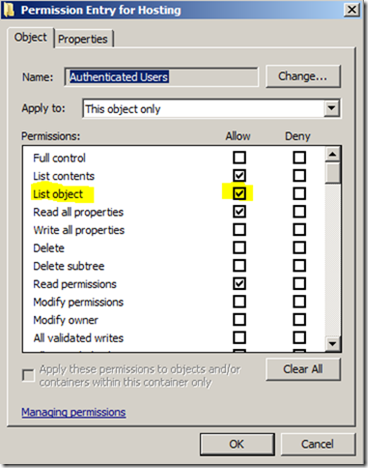Click the Change... button
This screenshot has width=368, height=468.
(303, 76)
